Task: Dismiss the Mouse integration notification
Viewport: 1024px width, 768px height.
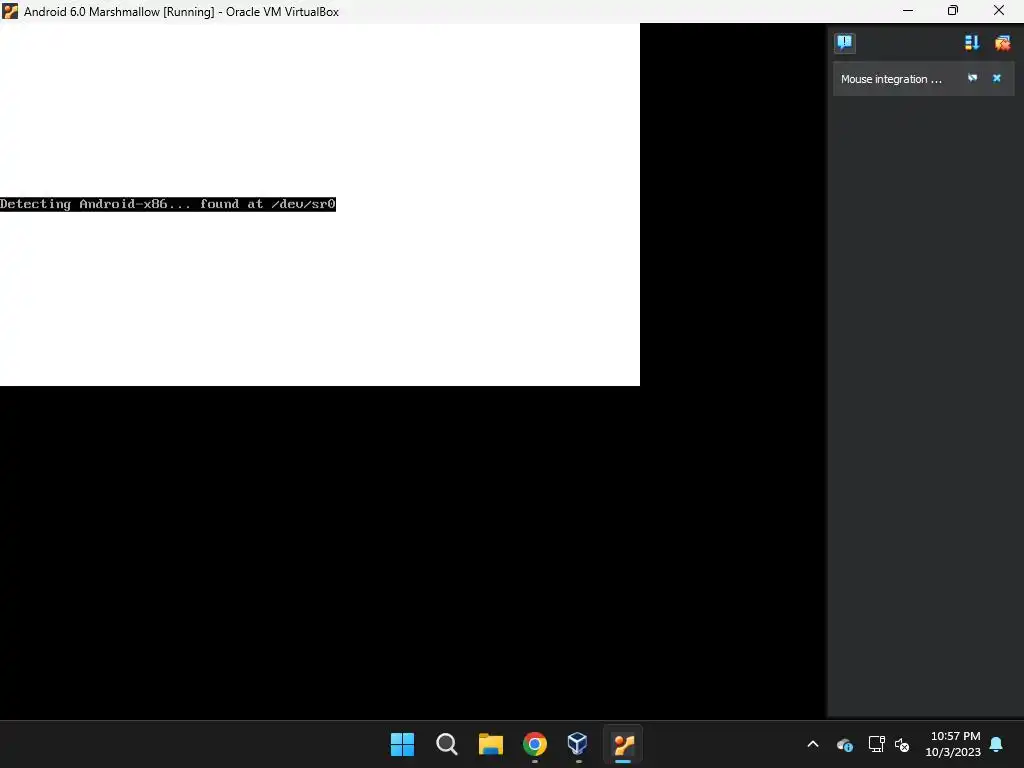Action: tap(997, 78)
